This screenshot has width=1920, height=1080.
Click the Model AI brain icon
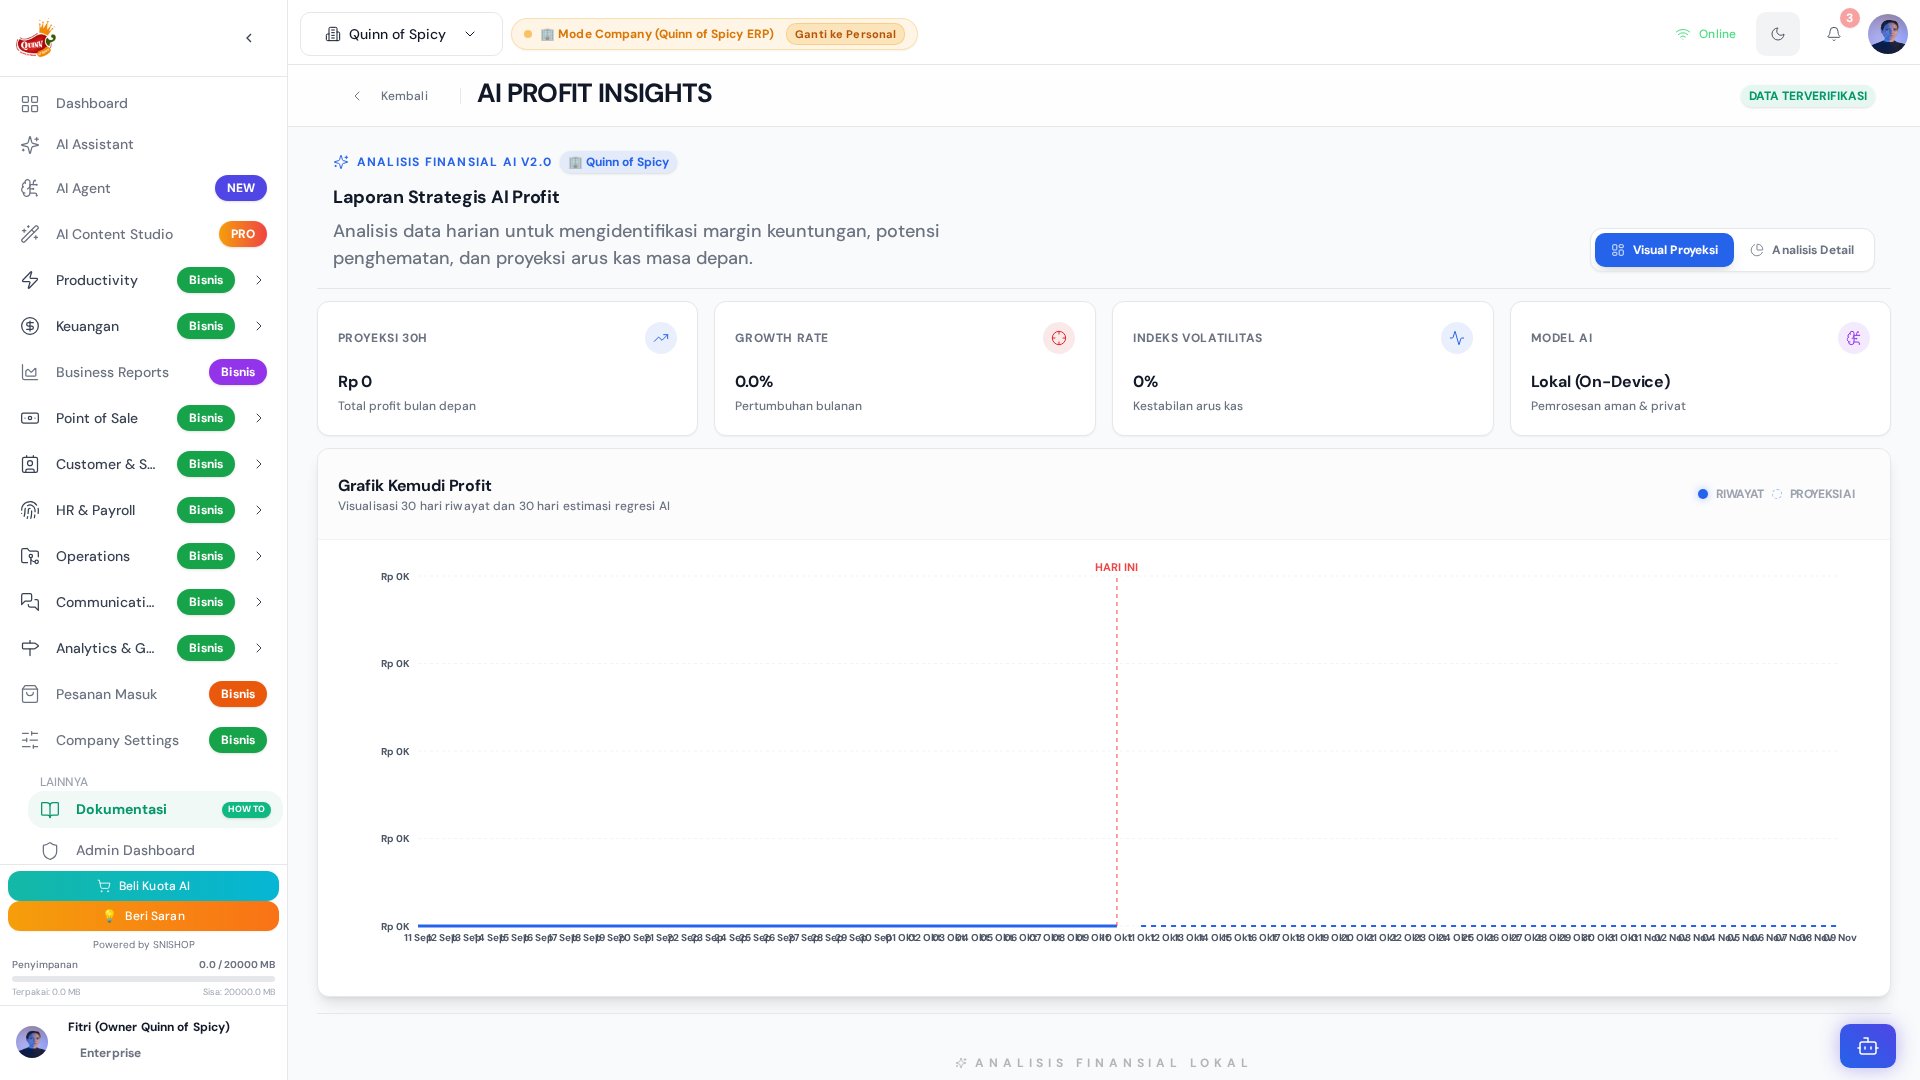pos(1853,338)
